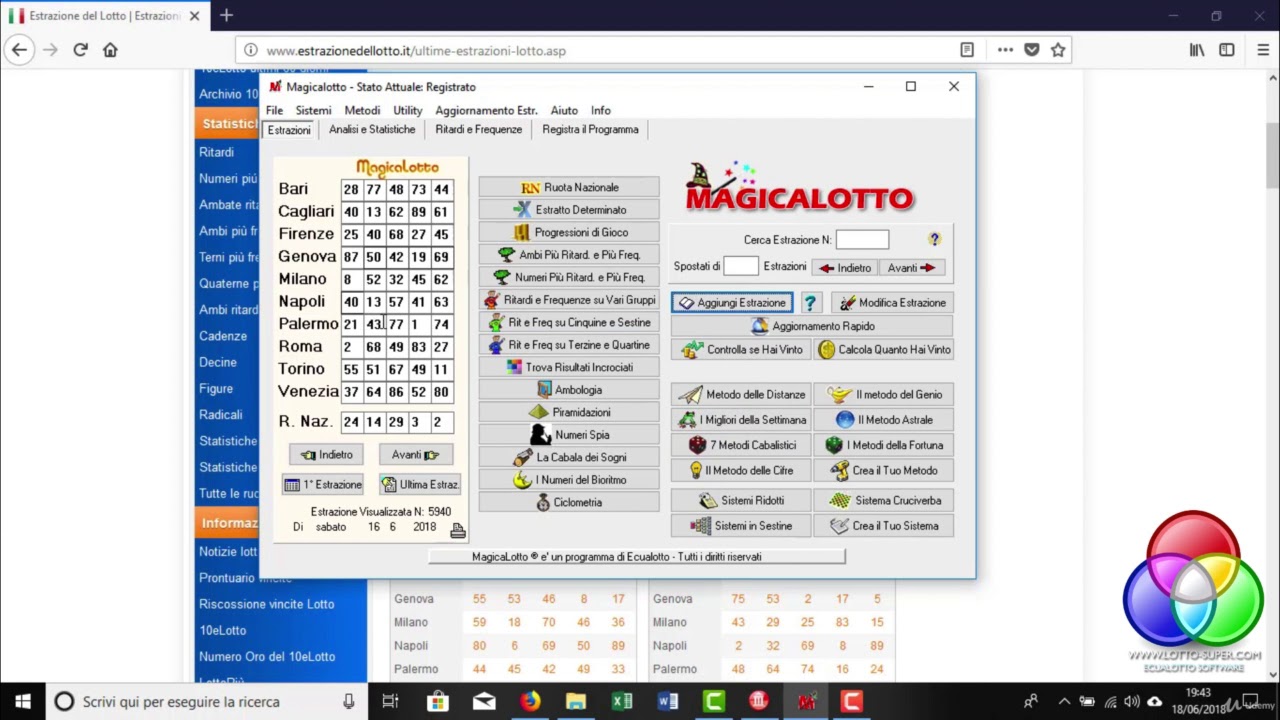Open Sistemi in Sestine
This screenshot has width=1280, height=720.
coord(741,525)
